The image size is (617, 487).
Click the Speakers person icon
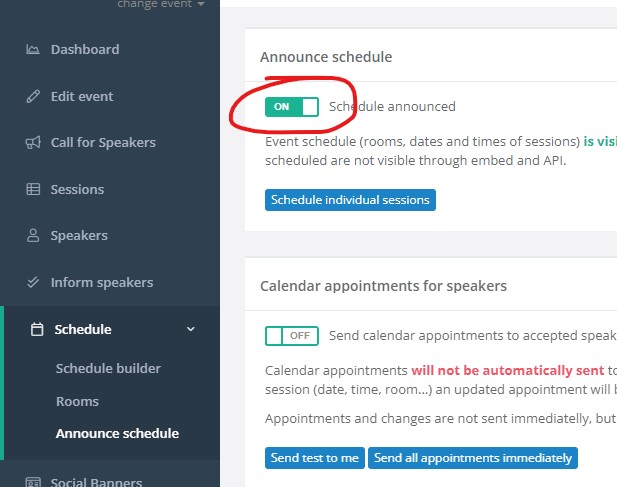33,236
